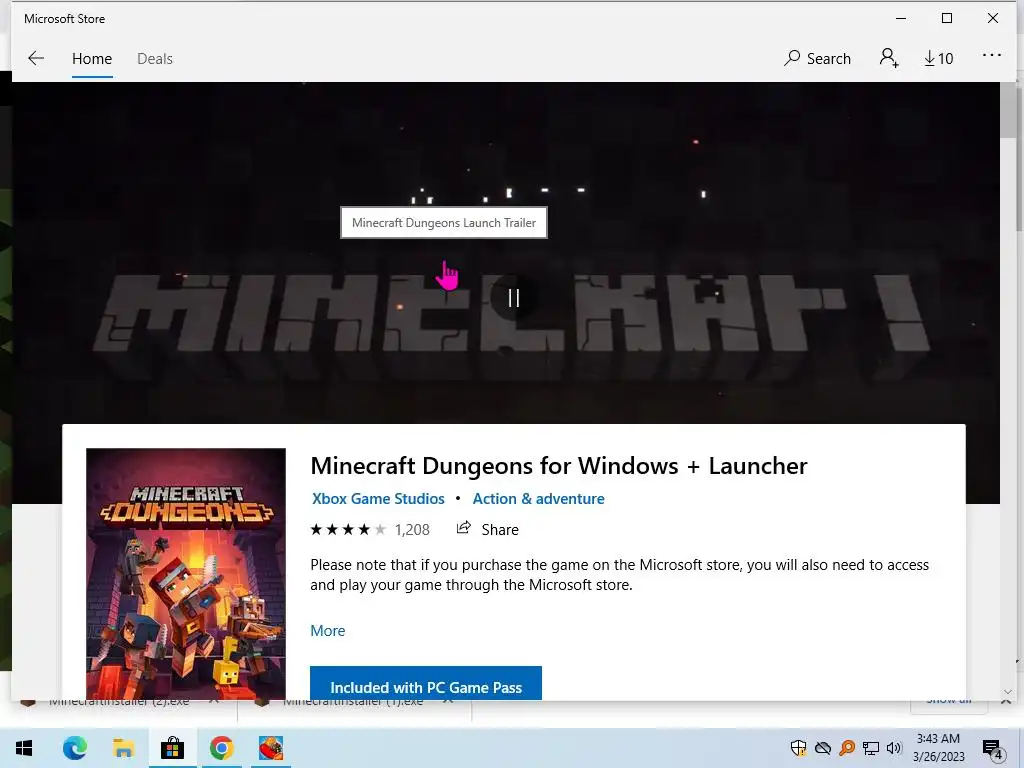
Task: Go back with the arrow button
Action: point(36,58)
